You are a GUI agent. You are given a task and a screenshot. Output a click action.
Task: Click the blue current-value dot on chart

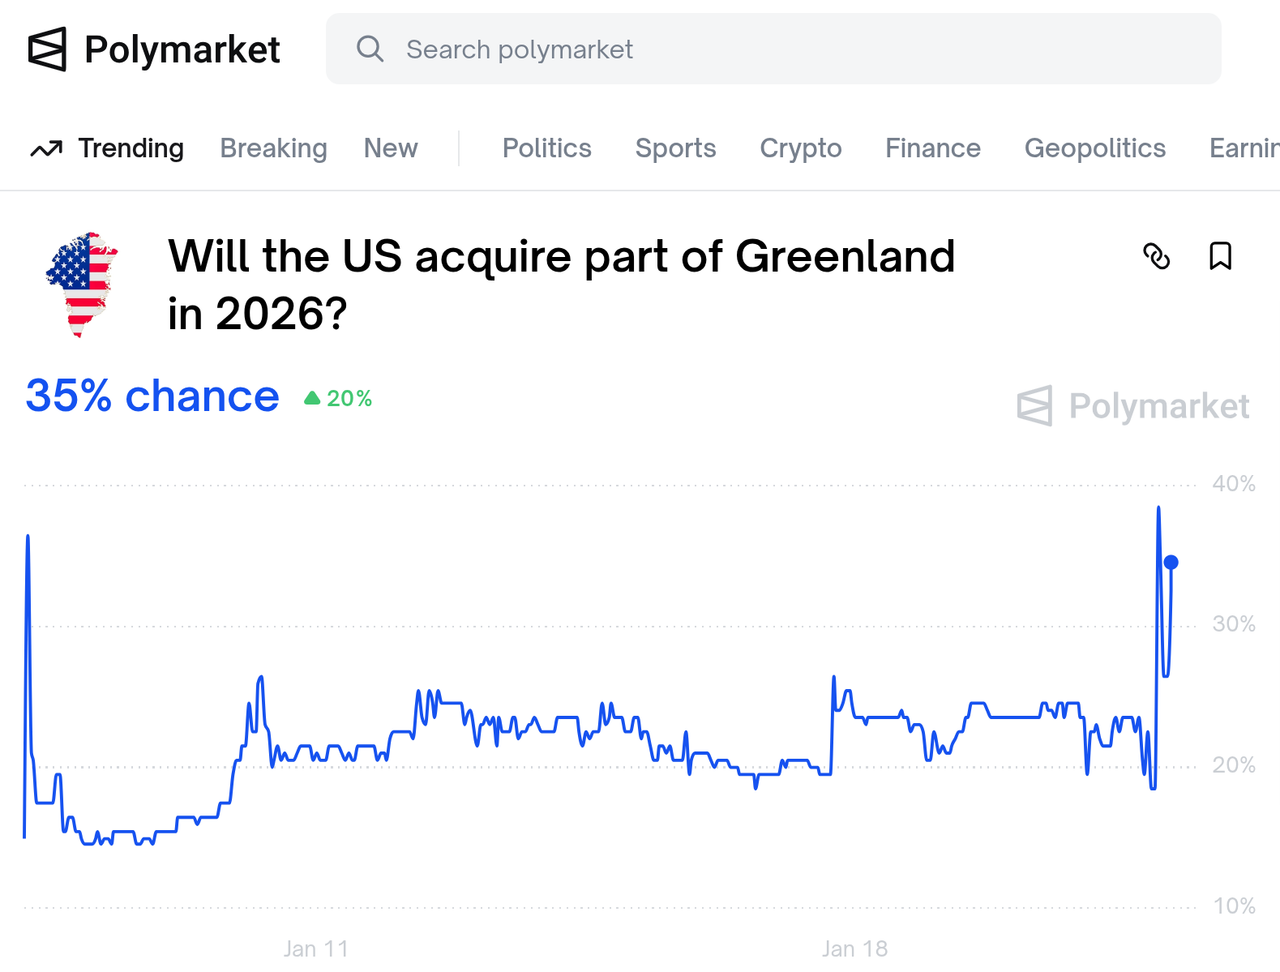1171,563
